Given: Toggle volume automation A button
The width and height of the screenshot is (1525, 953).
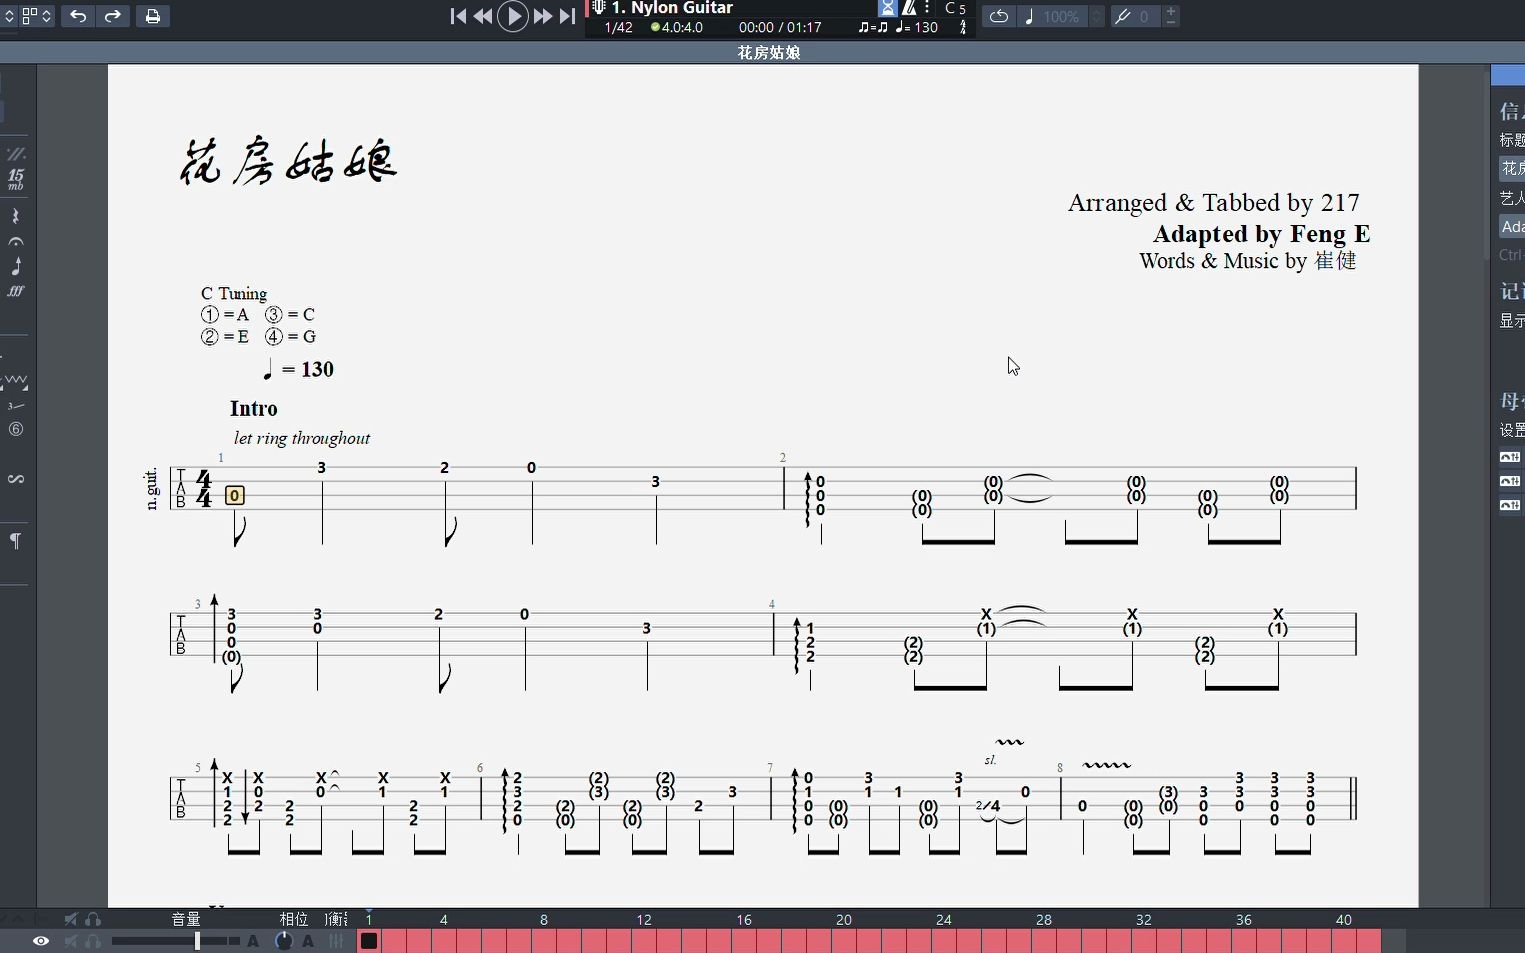Looking at the screenshot, I should click(x=253, y=941).
